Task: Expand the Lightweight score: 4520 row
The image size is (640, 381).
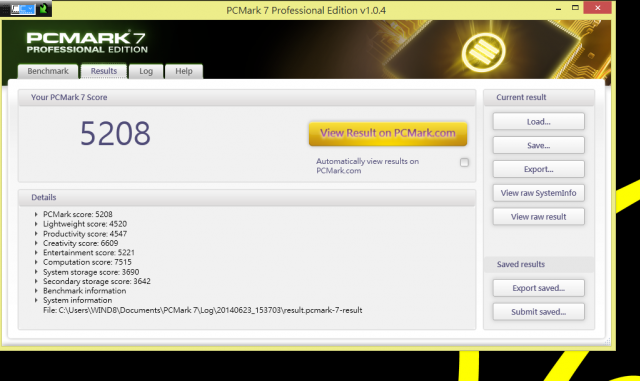Action: (36, 224)
